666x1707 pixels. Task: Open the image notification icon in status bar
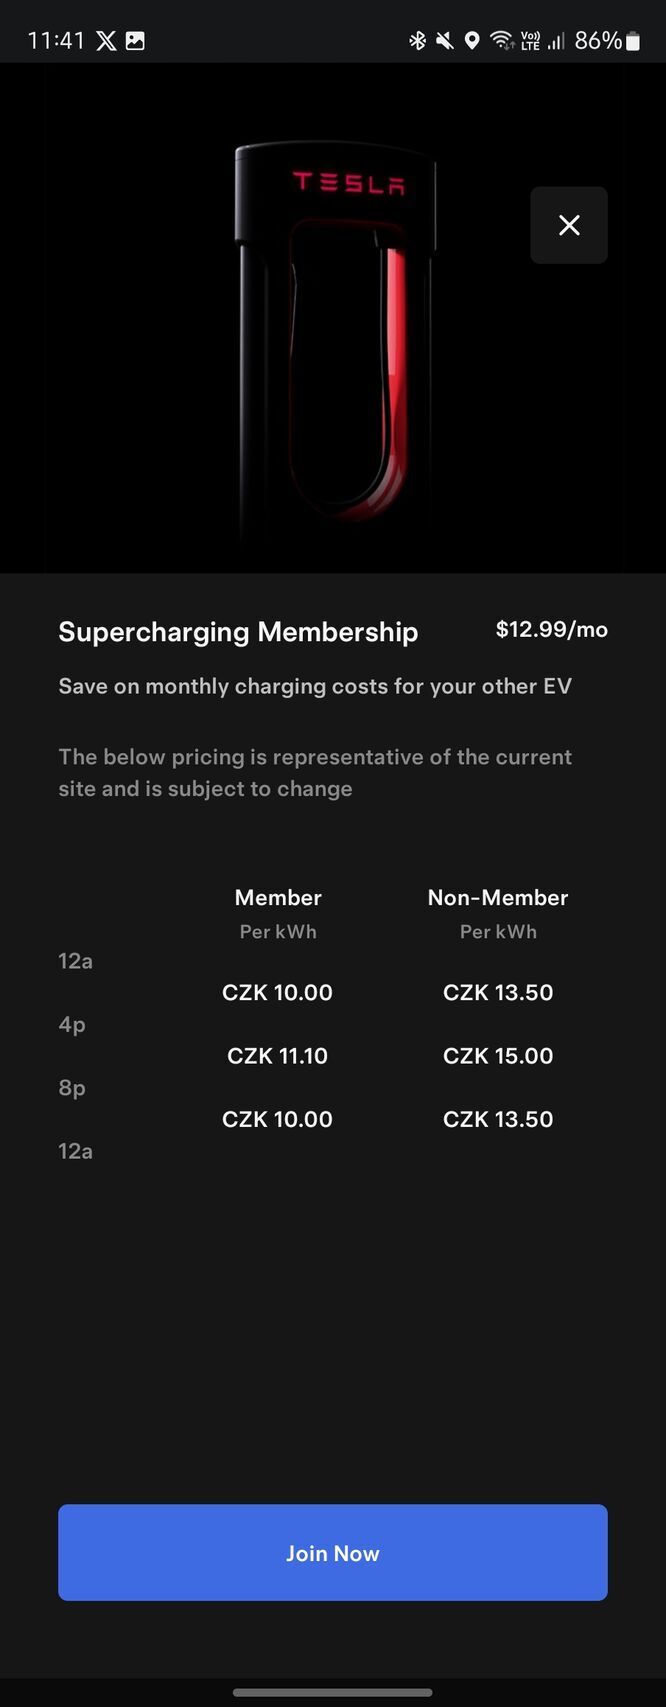135,40
